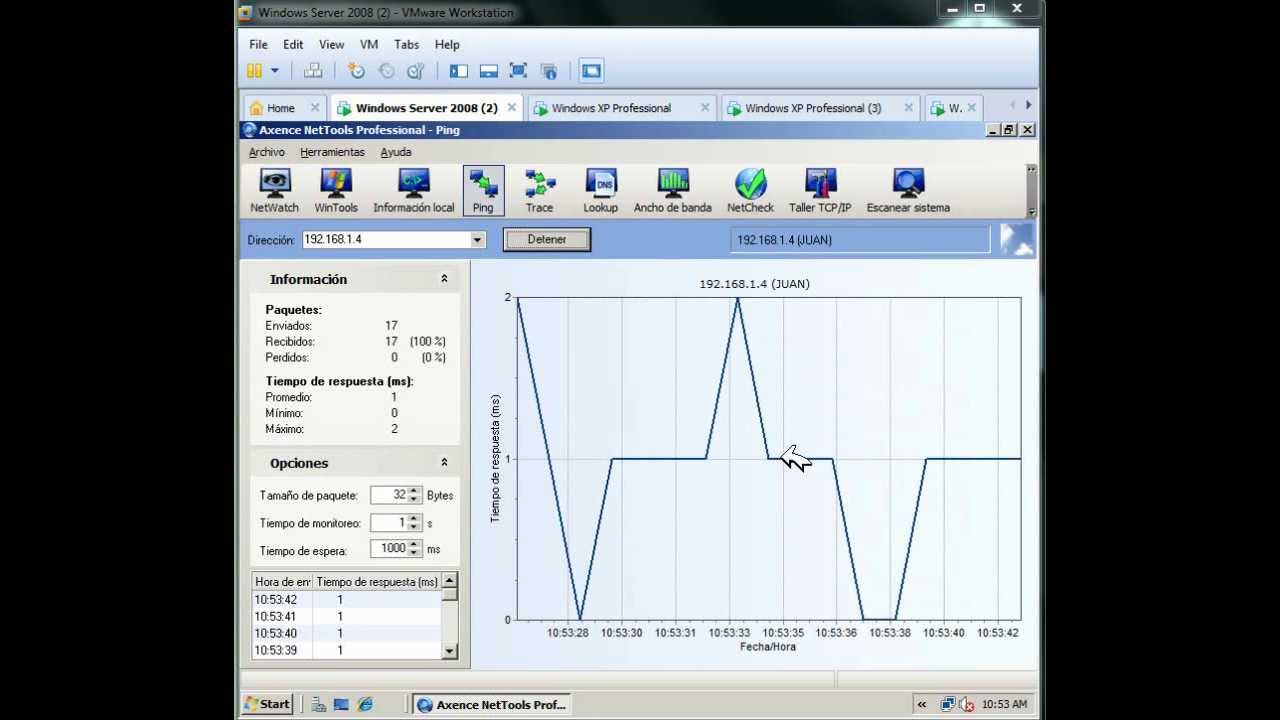Image resolution: width=1280 pixels, height=720 pixels.
Task: Open NetTools Herramientas menu
Action: [x=332, y=152]
